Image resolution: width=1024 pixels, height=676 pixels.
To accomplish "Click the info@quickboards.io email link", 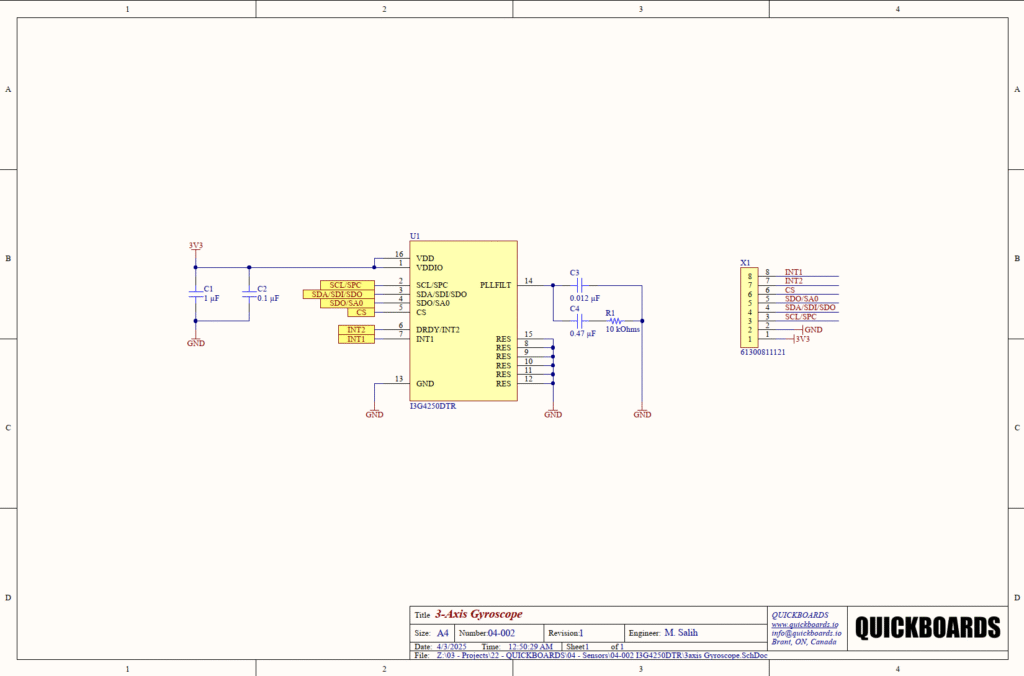I will point(806,633).
